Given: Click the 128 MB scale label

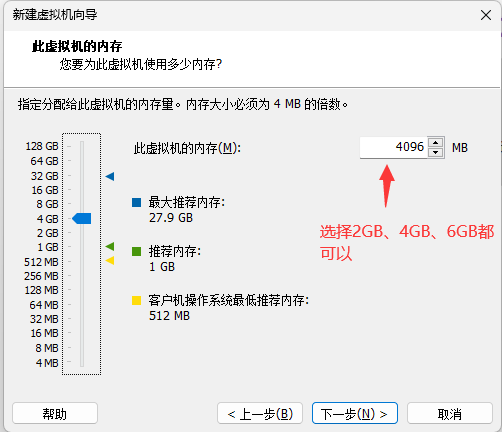Looking at the screenshot, I should pos(42,290).
